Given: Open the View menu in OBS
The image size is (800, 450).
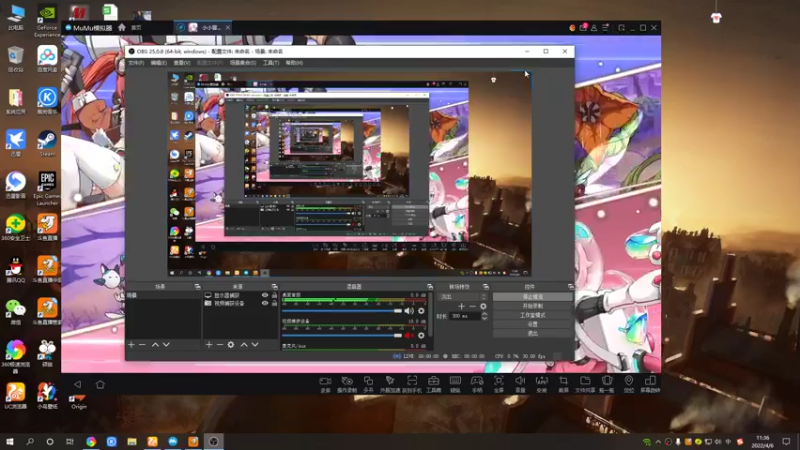Looking at the screenshot, I should click(x=182, y=63).
